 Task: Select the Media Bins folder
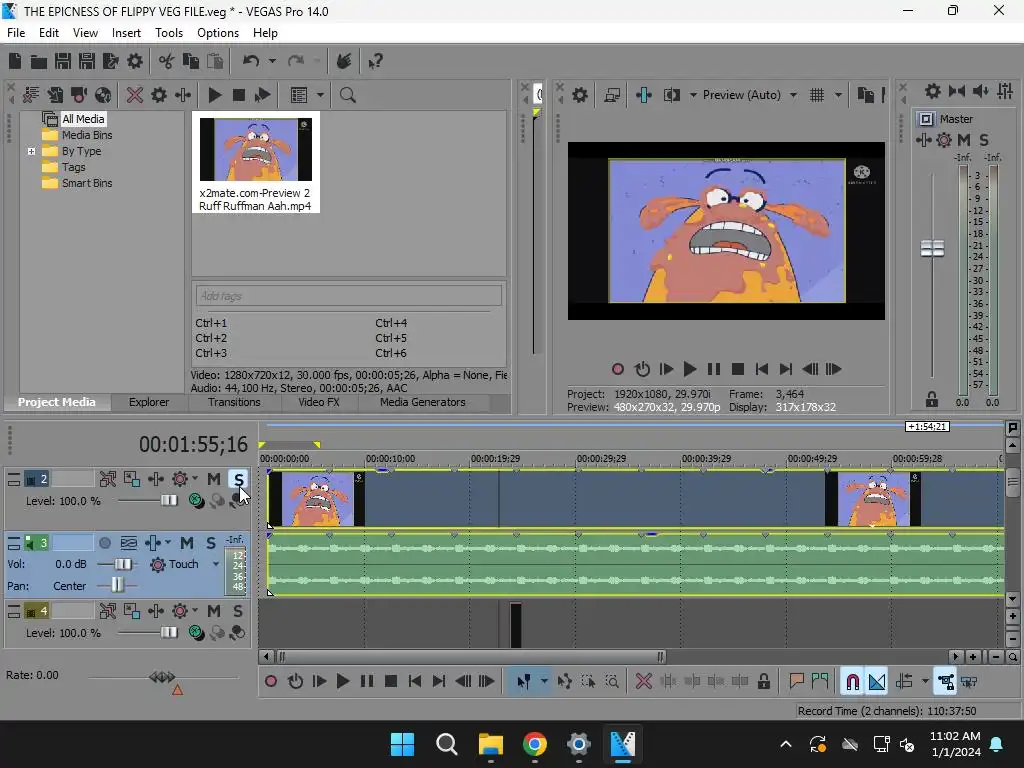click(x=87, y=135)
